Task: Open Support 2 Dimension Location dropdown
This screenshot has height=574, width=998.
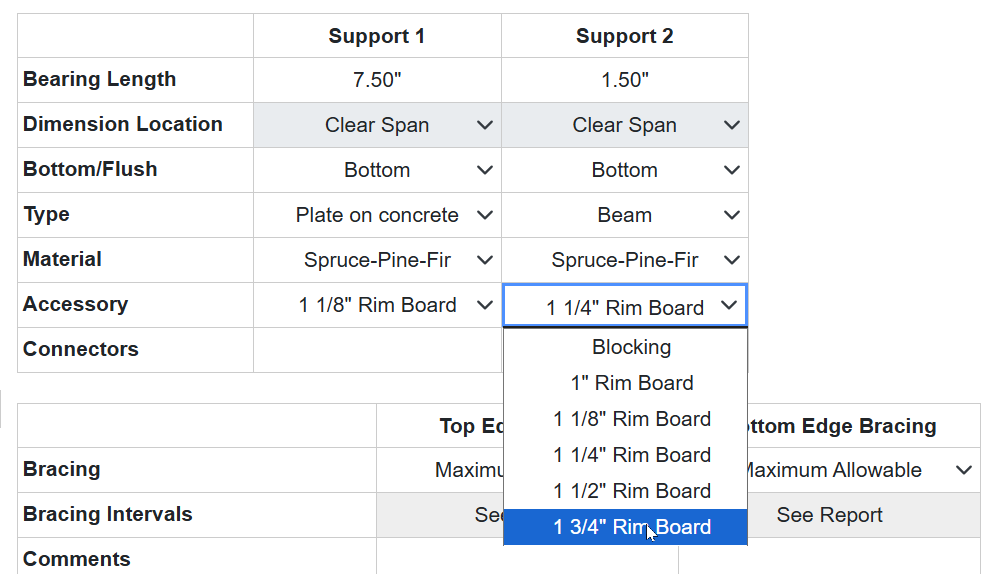Action: point(625,125)
